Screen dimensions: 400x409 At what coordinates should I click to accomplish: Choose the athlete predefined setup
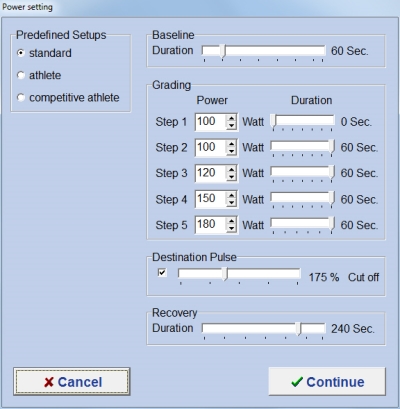(x=21, y=75)
